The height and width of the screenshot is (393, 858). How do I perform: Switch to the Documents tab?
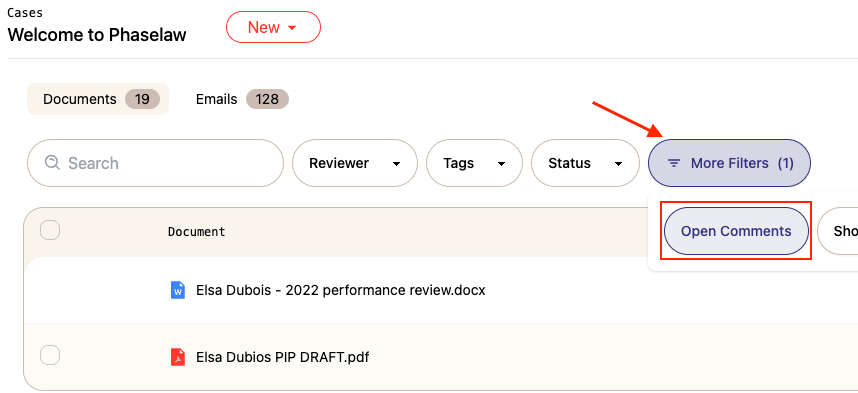tap(98, 99)
